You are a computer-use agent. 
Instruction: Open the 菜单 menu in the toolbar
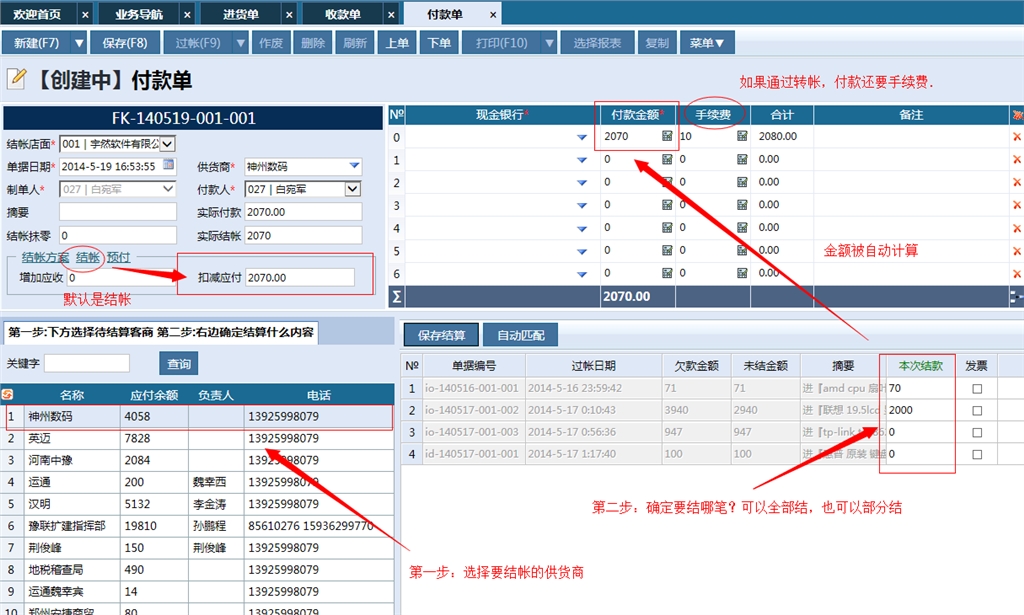click(707, 43)
